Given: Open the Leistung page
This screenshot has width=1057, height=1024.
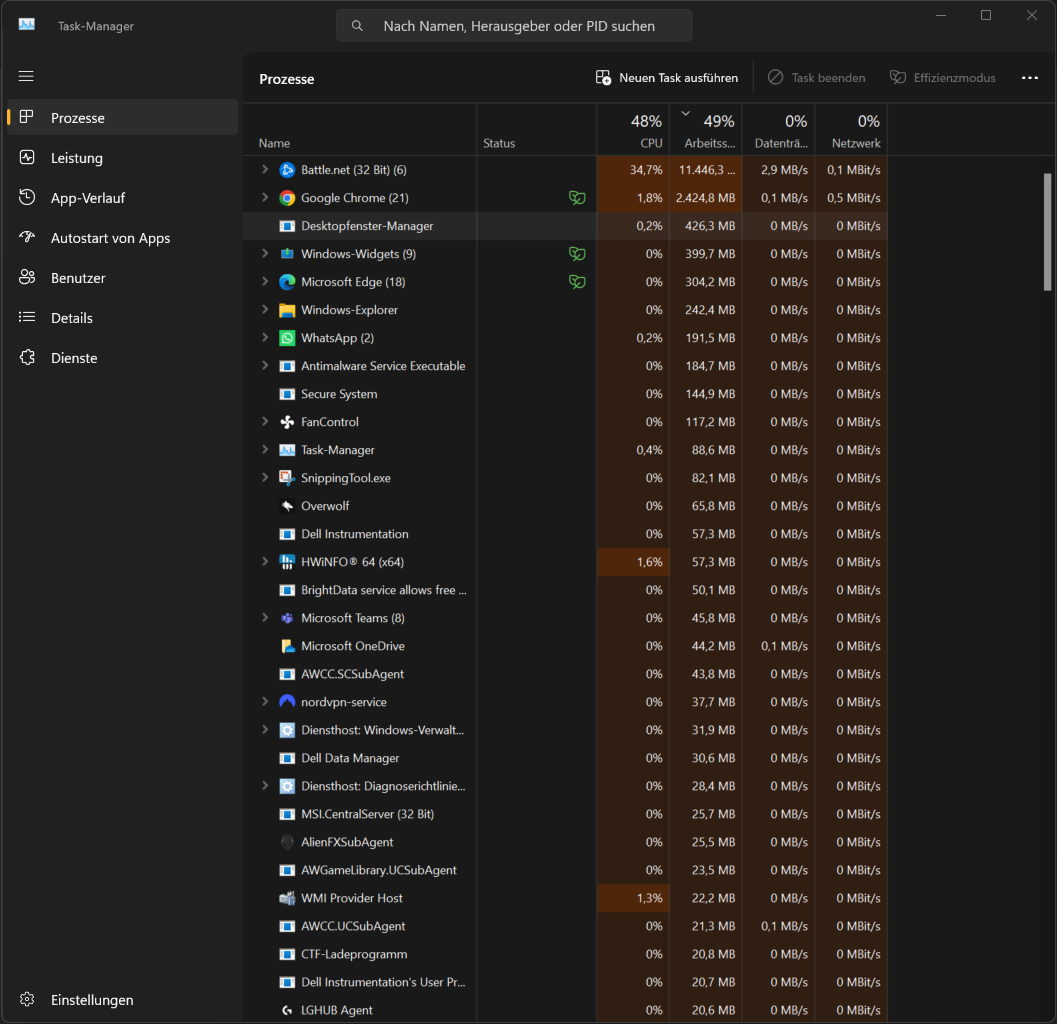Looking at the screenshot, I should 123,158.
